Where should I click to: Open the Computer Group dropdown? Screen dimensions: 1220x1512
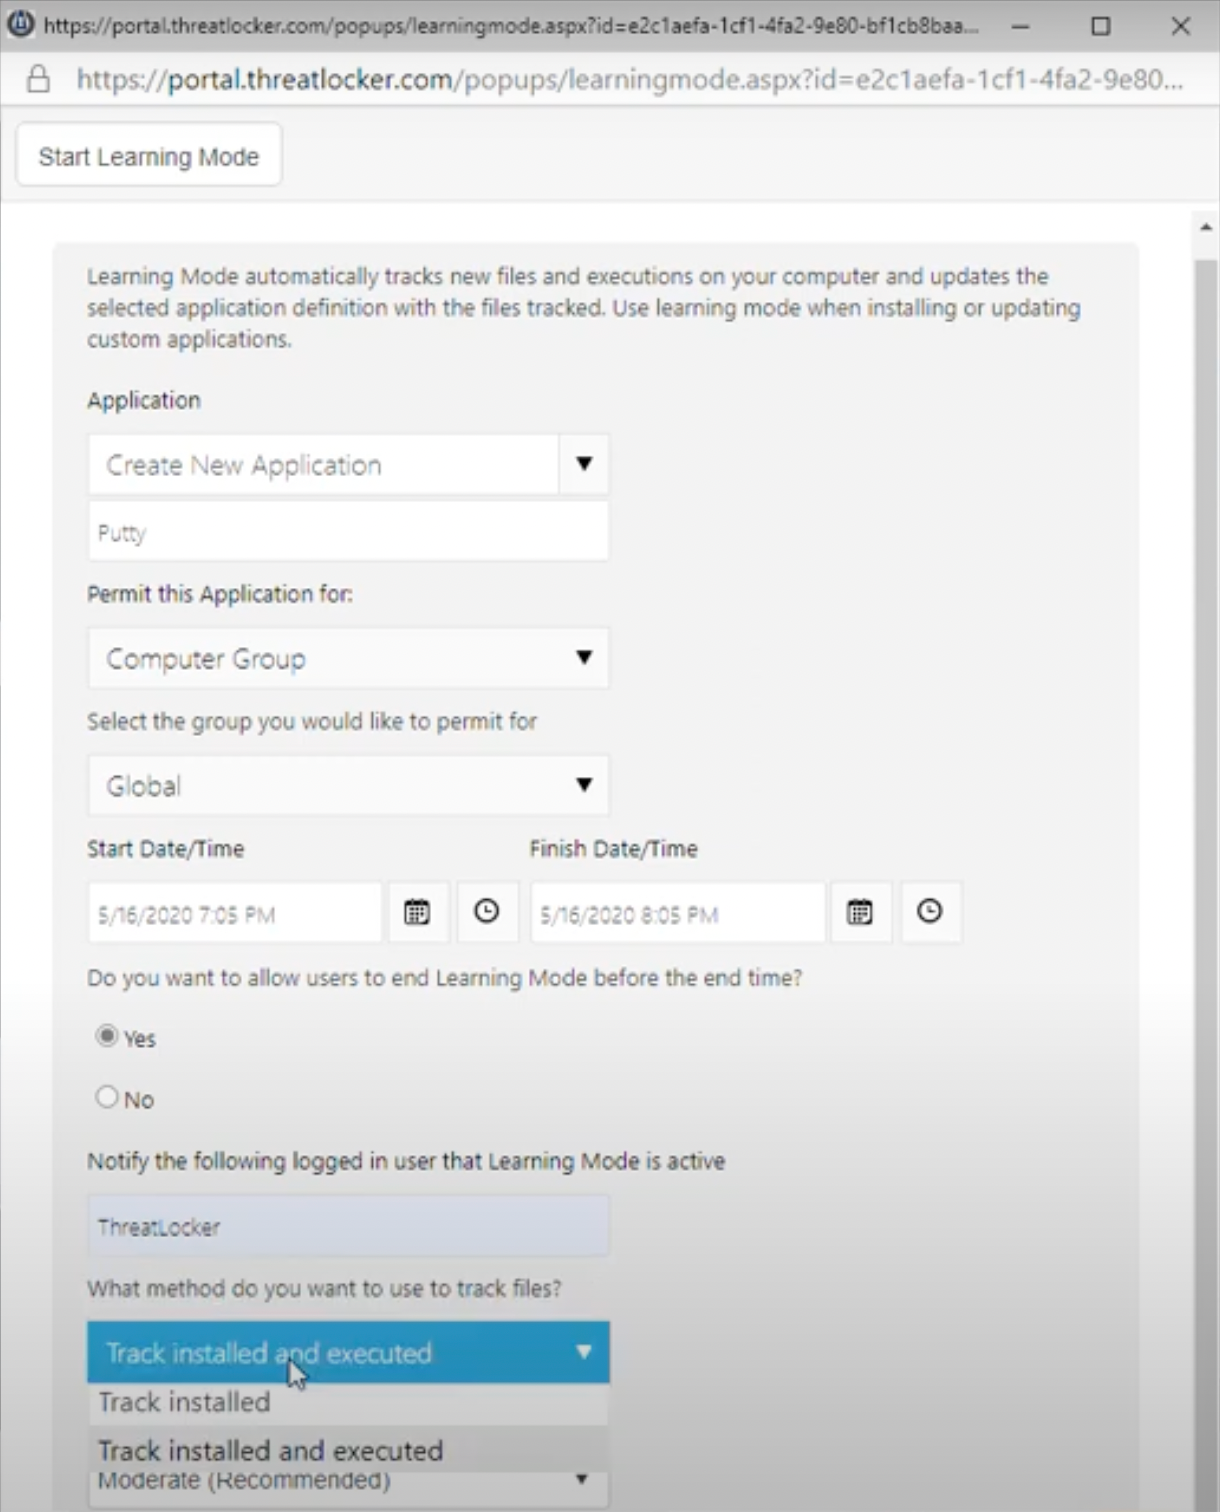click(x=348, y=658)
